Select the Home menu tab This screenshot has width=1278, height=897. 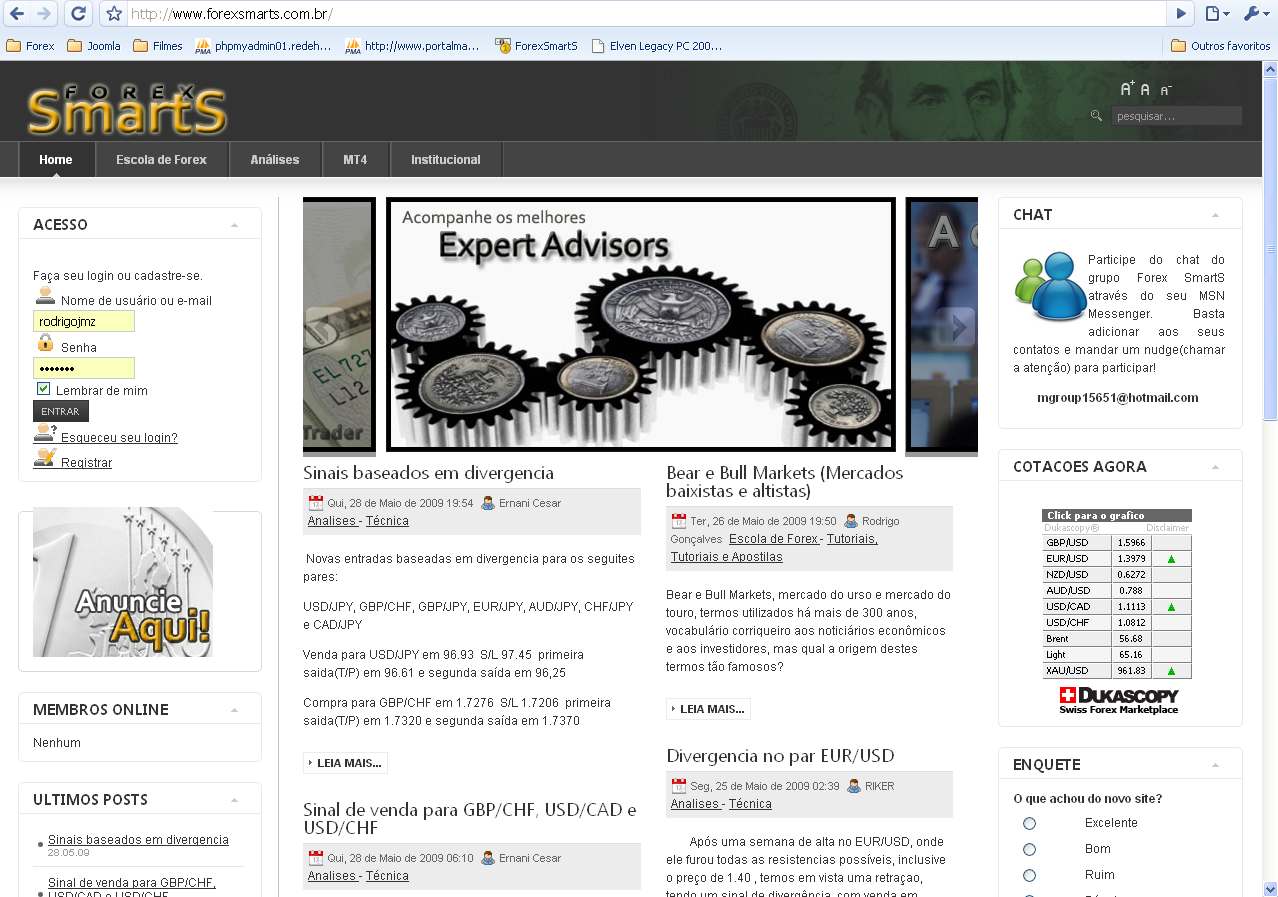tap(56, 159)
